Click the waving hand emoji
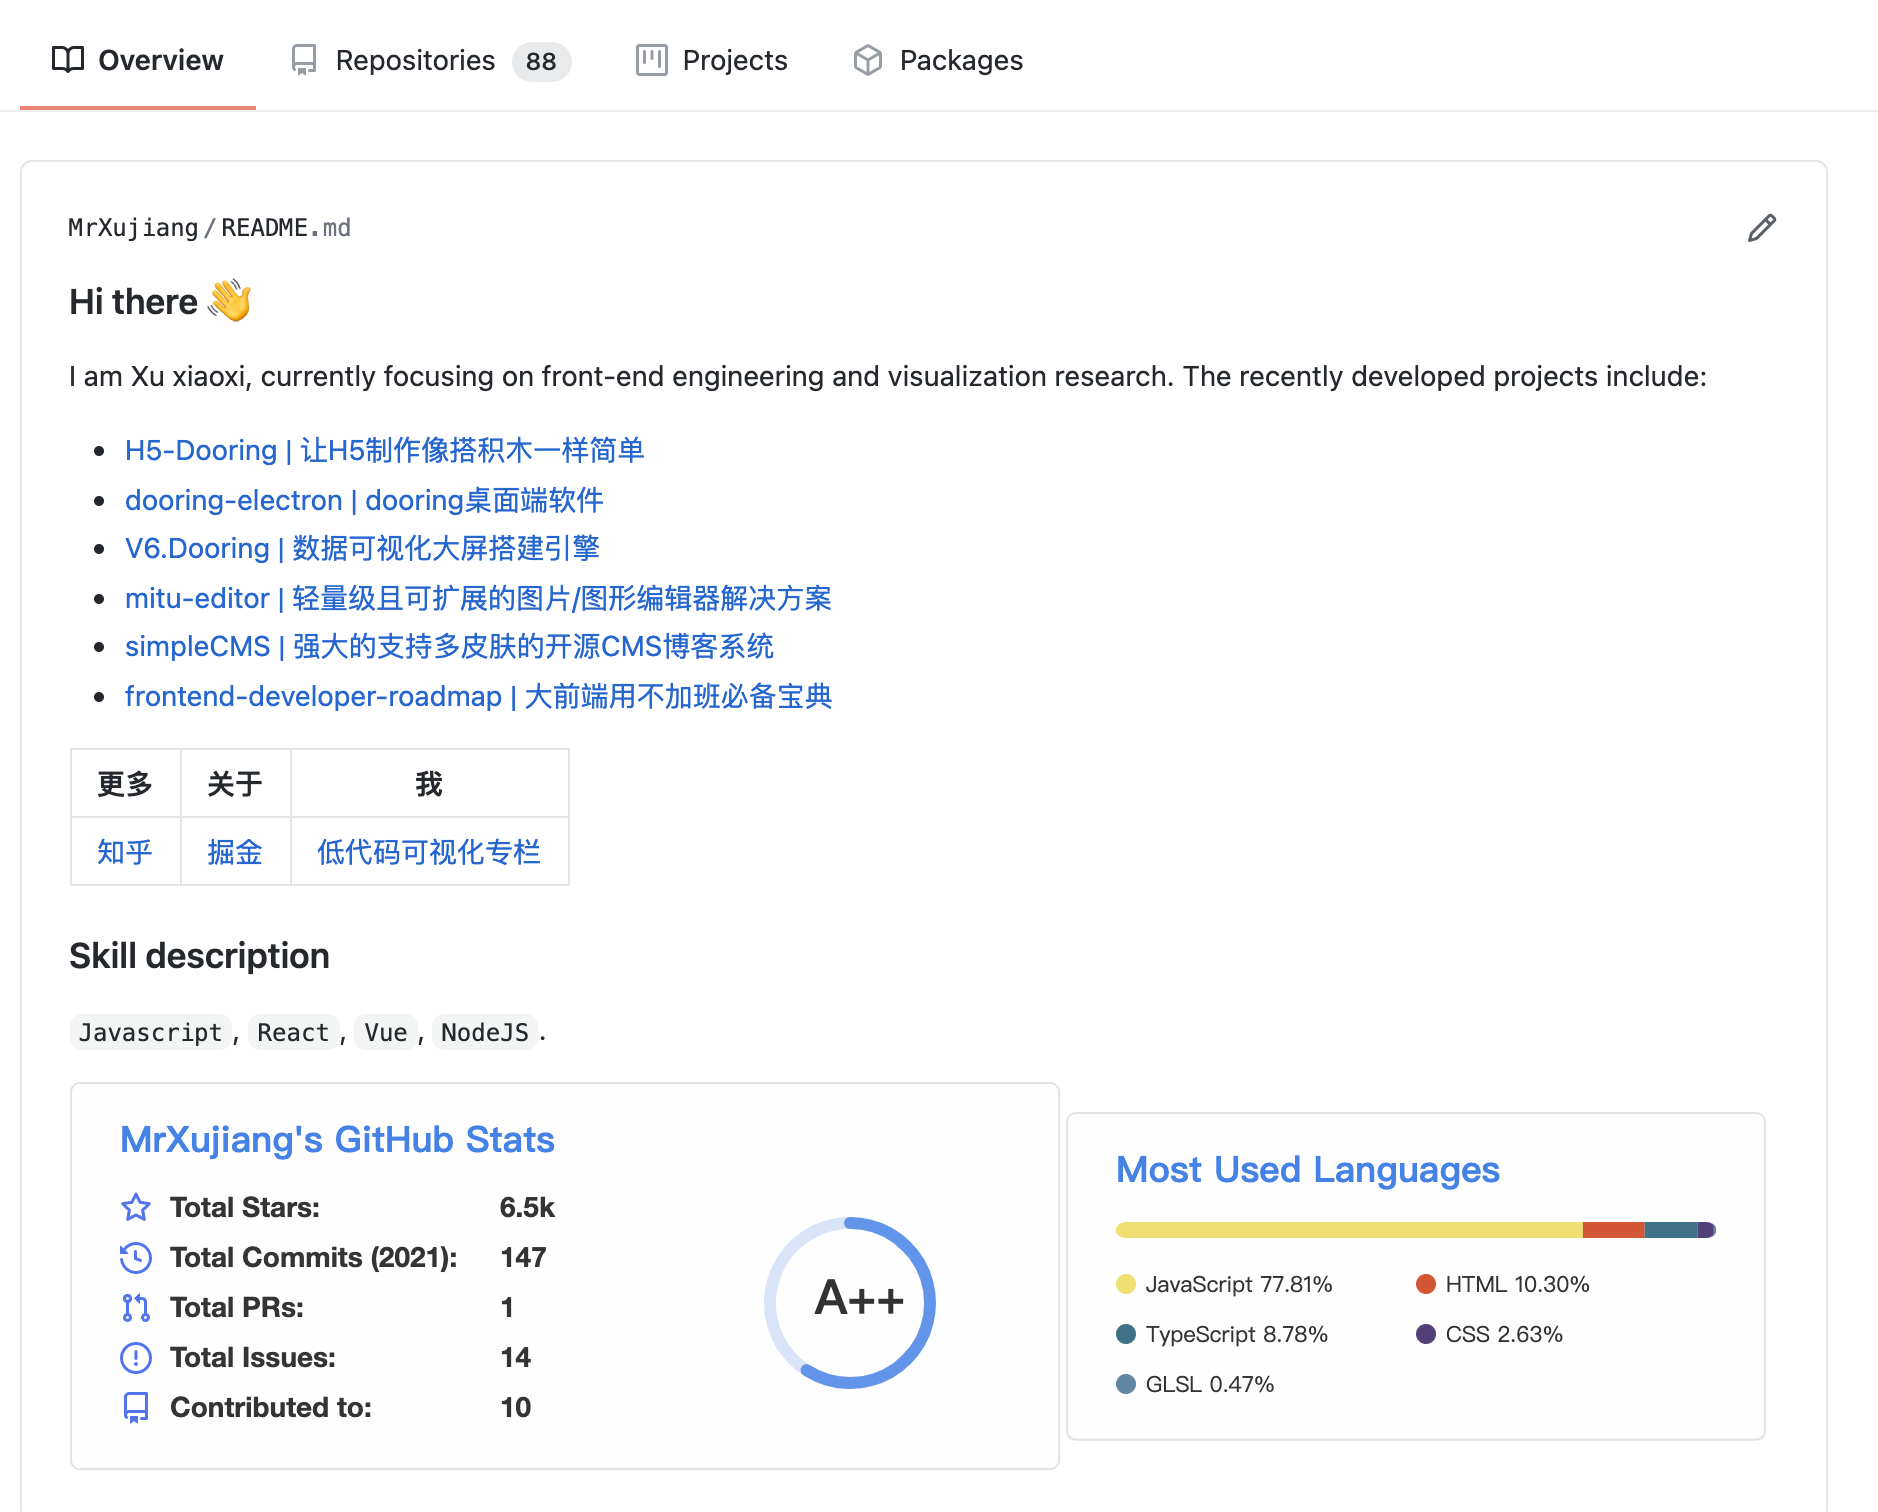 [230, 301]
